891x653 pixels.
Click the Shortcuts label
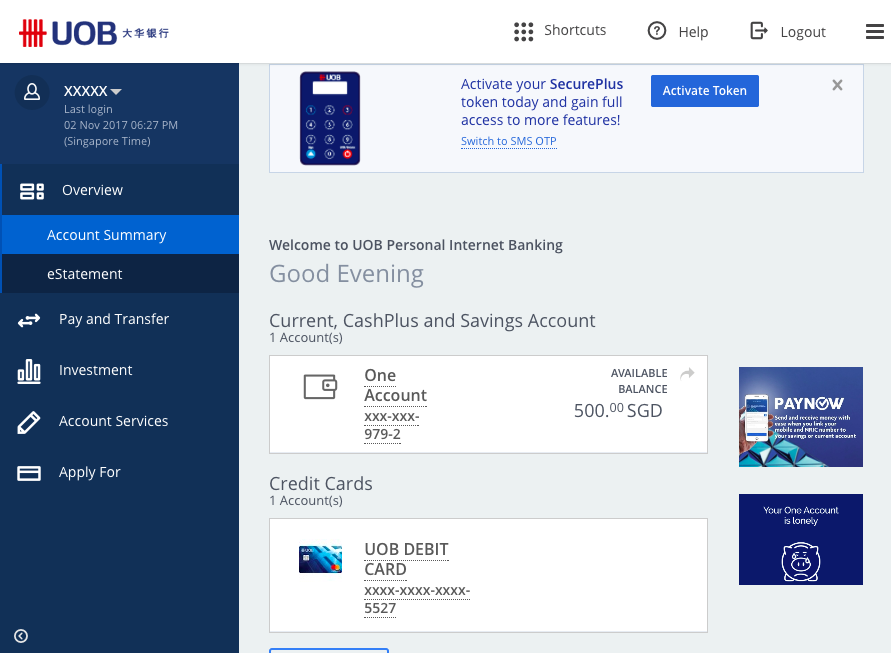click(575, 30)
